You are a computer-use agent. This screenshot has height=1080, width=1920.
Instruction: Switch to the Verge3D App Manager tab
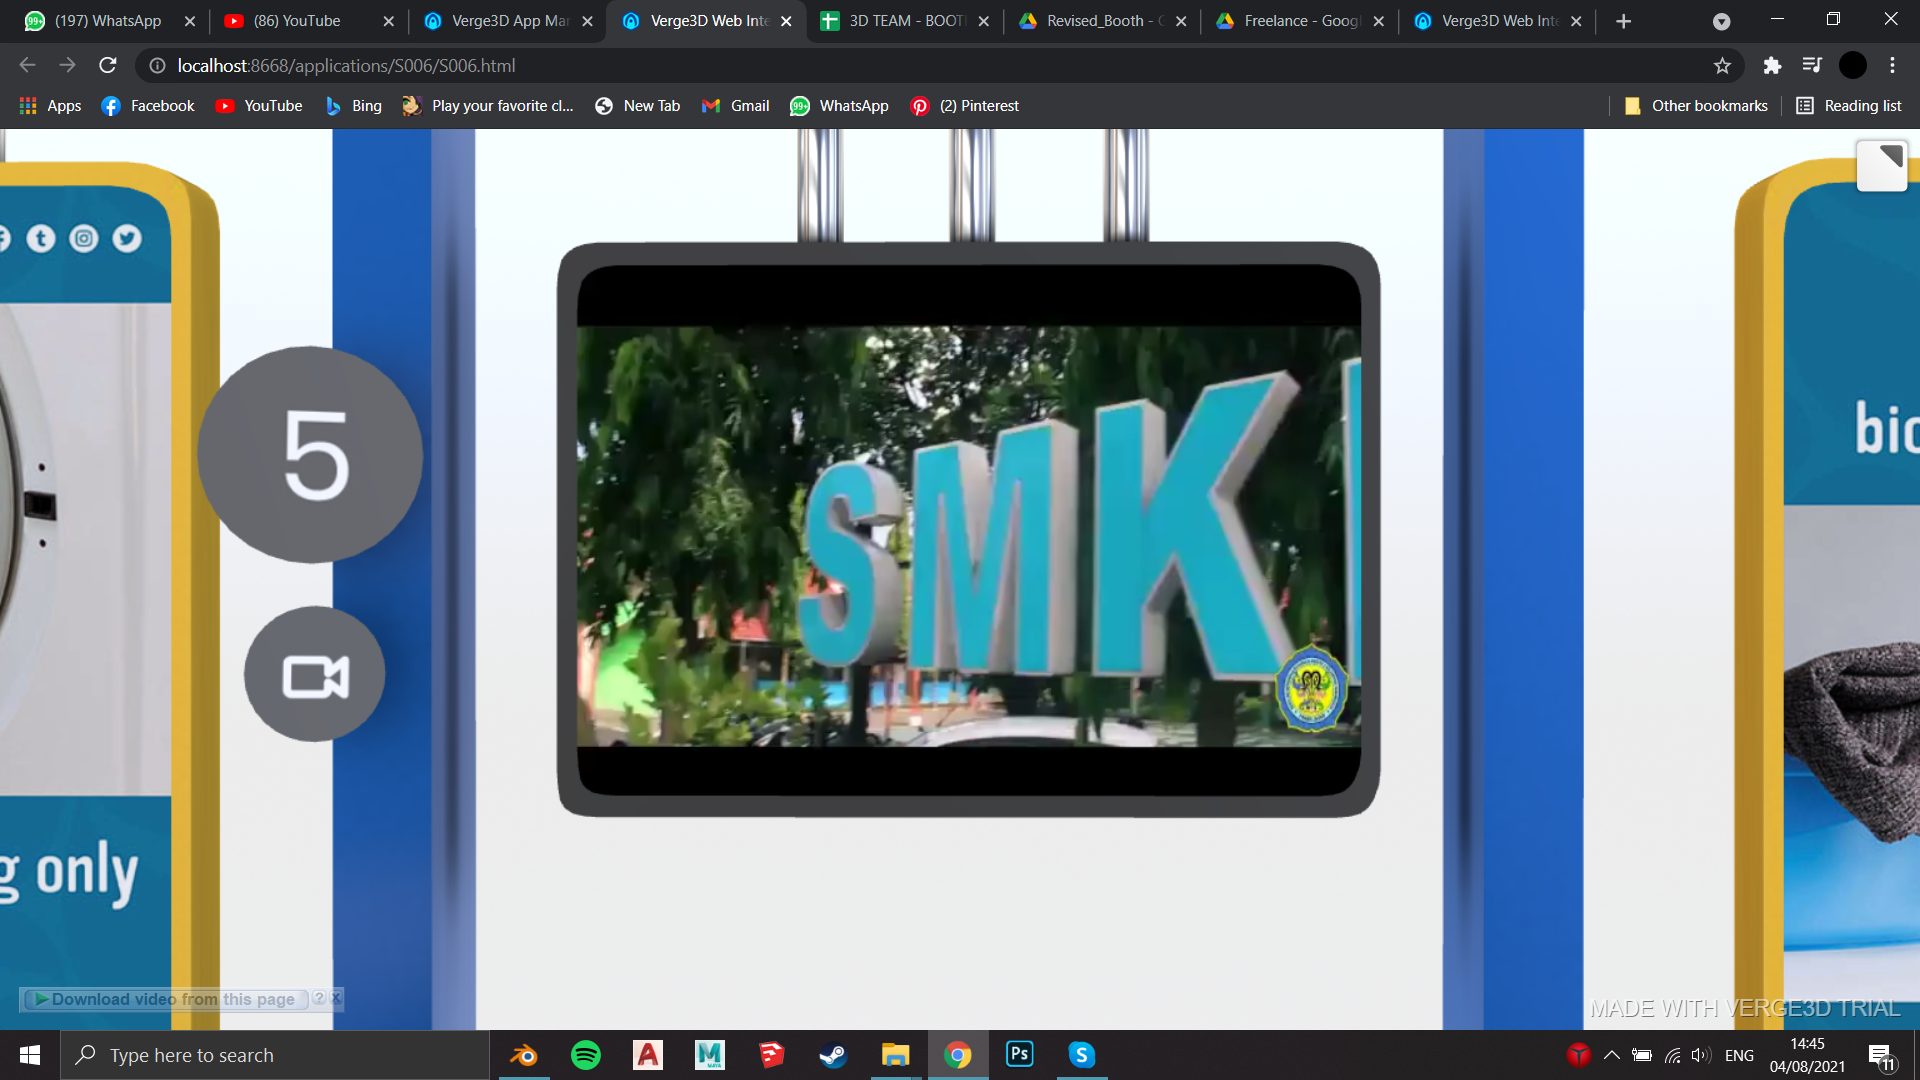coord(509,21)
